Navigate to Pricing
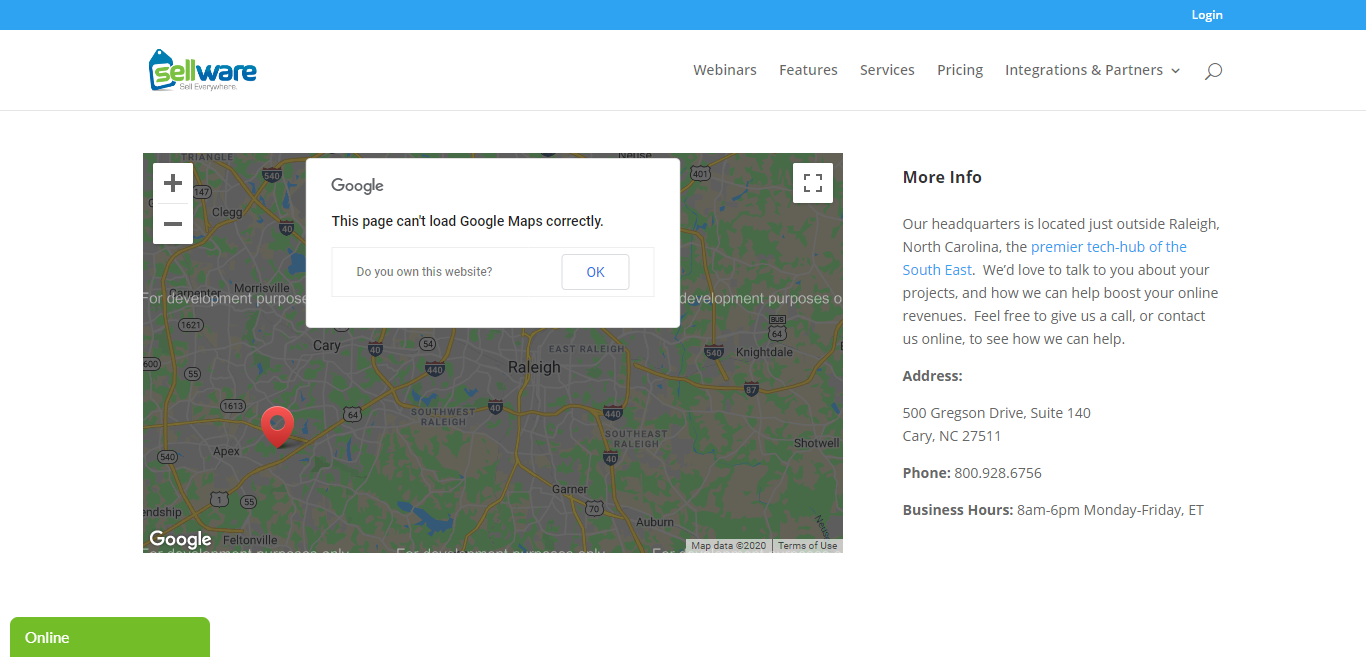Screen dimensions: 1366x657 tap(960, 70)
